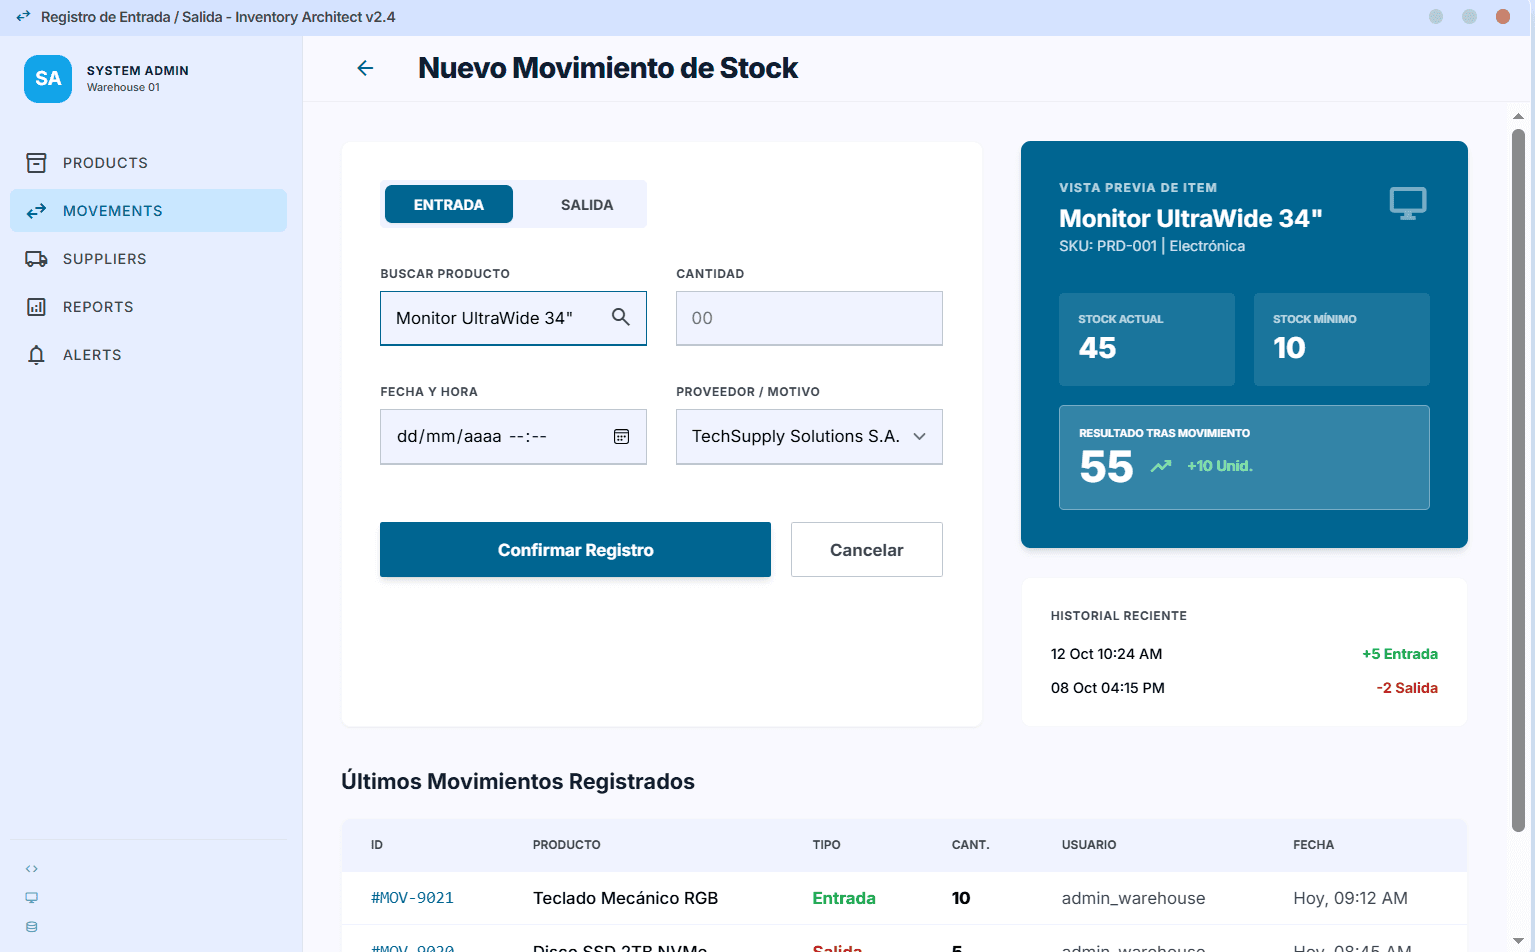Click the search magnifier in Buscar Producto
The height and width of the screenshot is (952, 1535).
point(621,317)
